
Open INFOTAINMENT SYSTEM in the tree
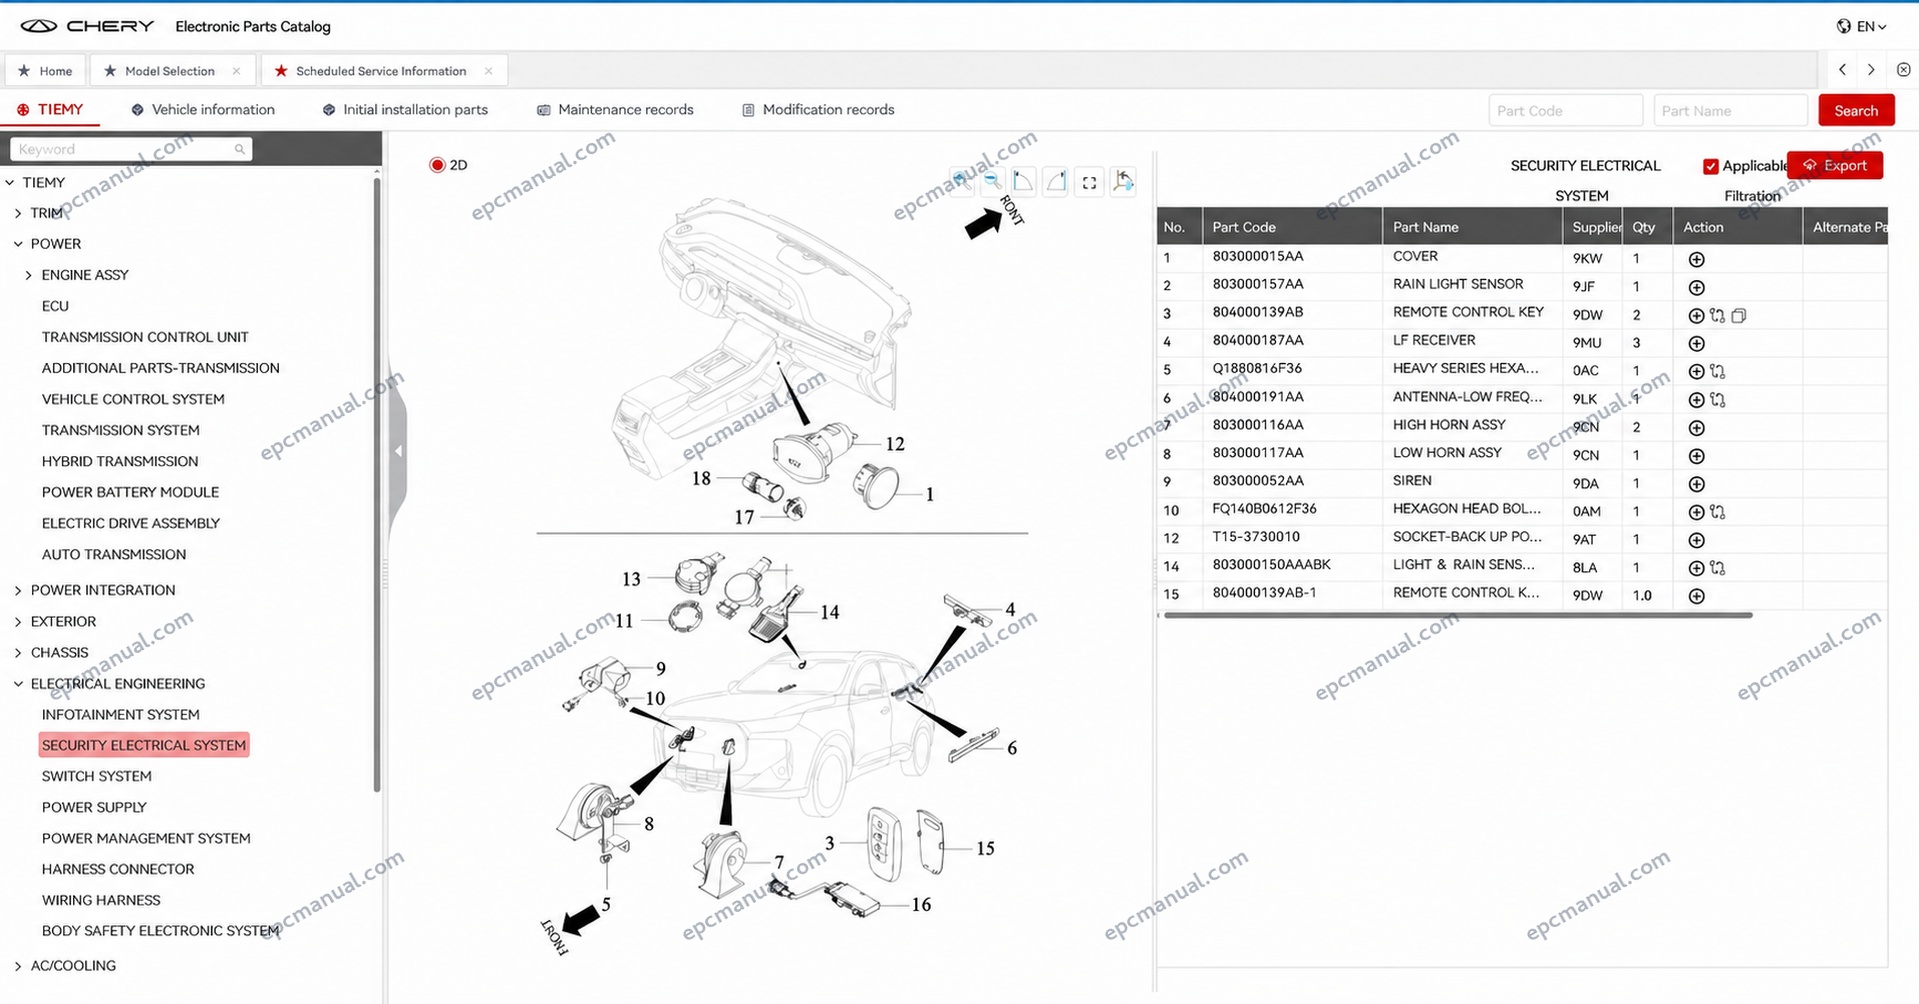121,715
